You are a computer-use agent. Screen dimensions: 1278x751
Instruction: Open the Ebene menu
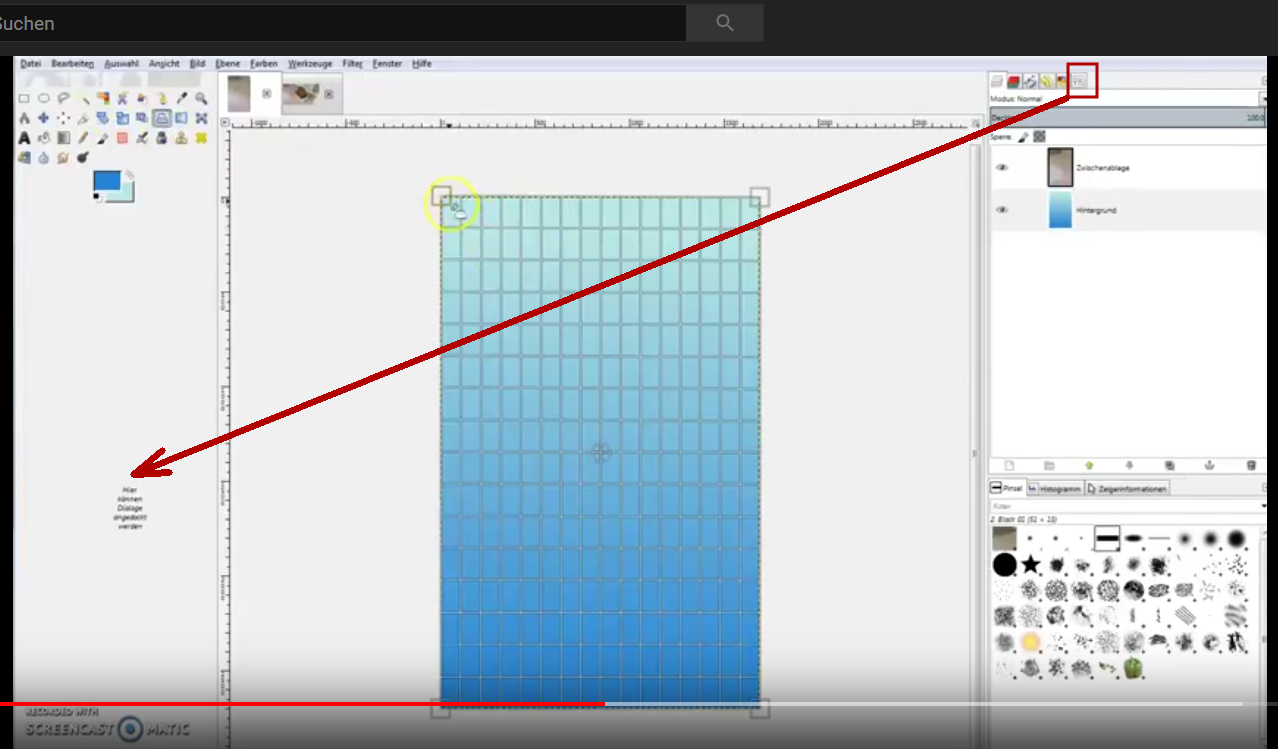[228, 64]
